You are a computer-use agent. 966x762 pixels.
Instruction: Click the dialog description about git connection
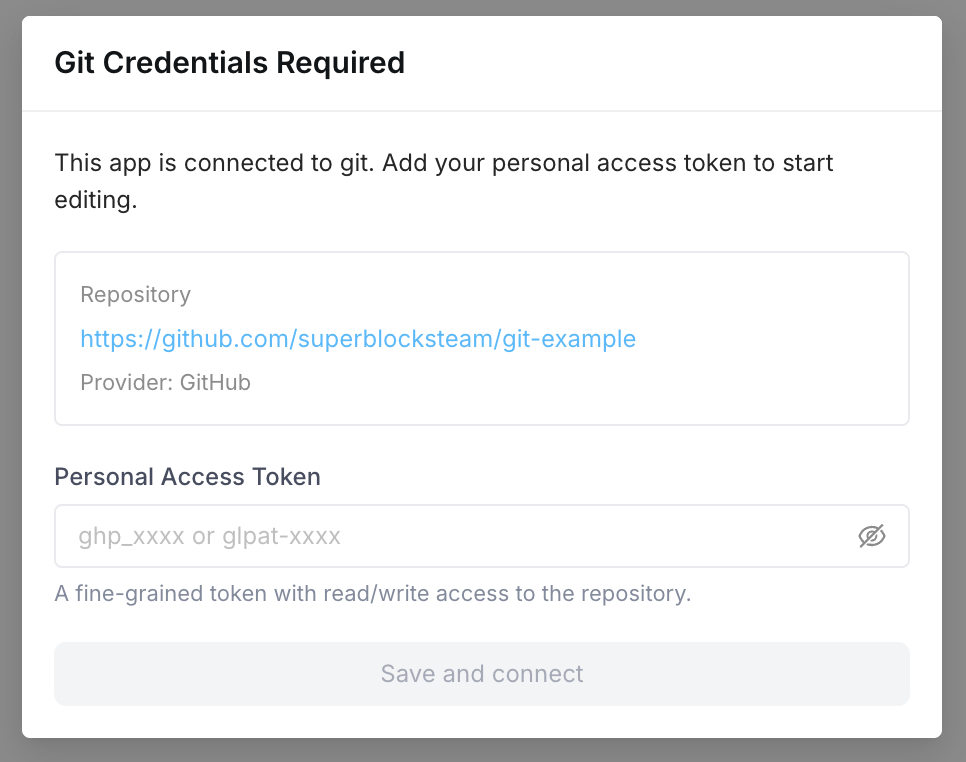click(443, 181)
